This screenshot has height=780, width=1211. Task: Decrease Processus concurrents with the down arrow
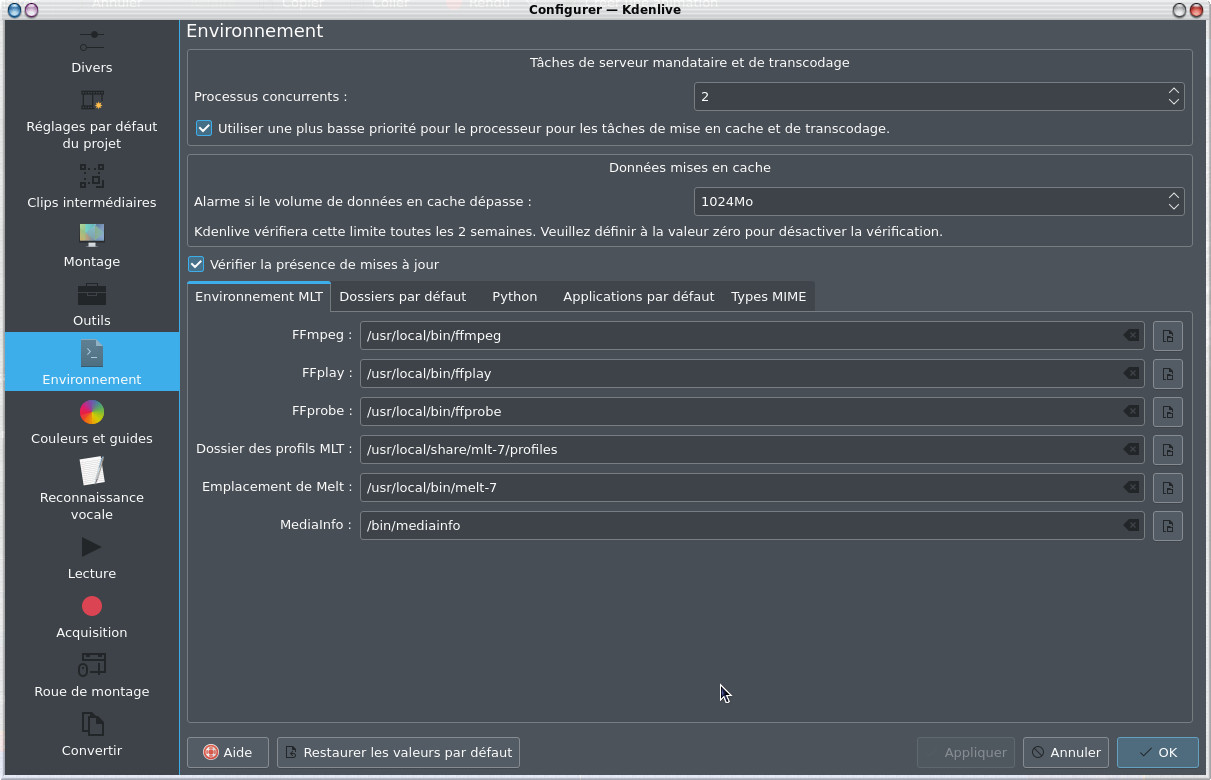(1174, 103)
